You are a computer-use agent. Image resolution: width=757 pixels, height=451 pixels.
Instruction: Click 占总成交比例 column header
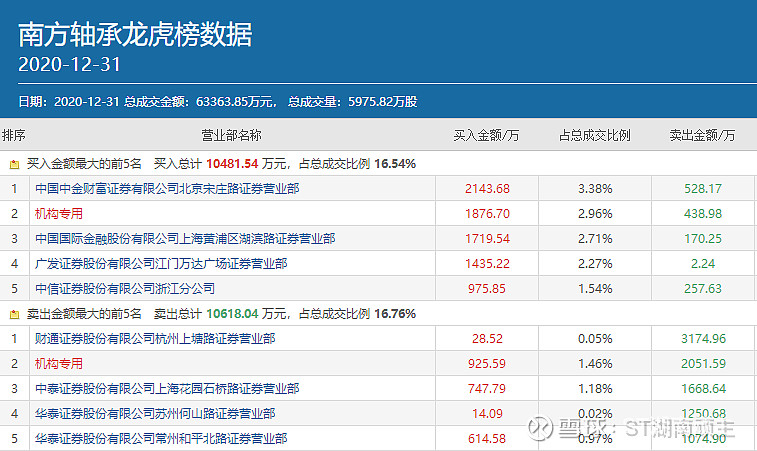595,135
